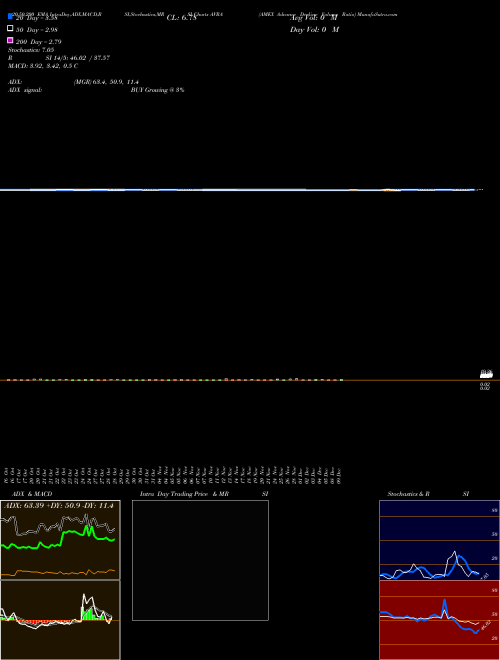Click the 'Stochastics: 7.05' value
This screenshot has width=500, height=660.
tap(31, 50)
